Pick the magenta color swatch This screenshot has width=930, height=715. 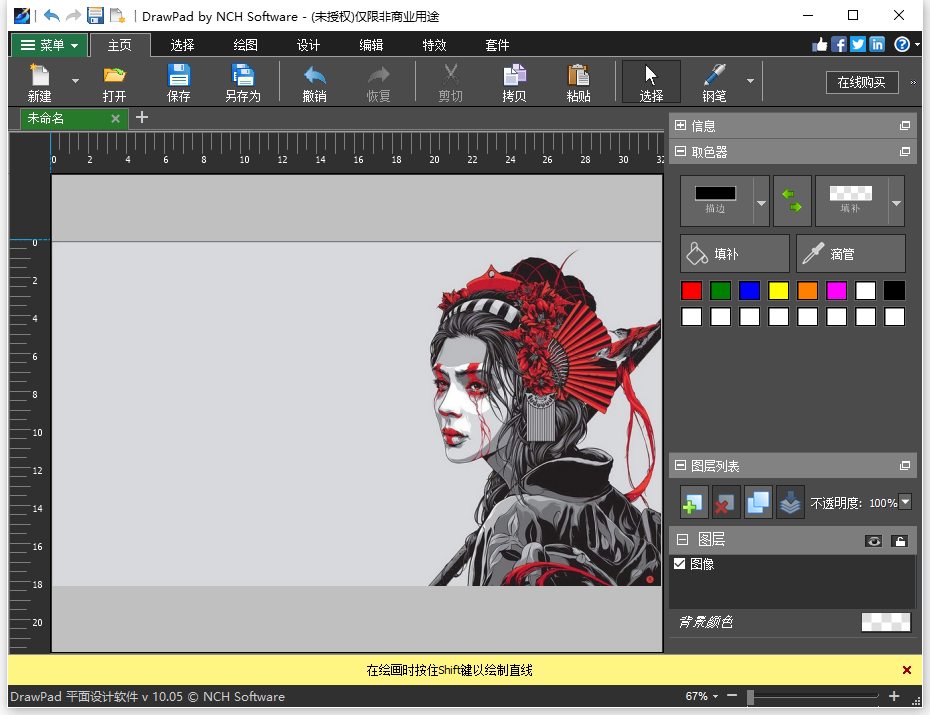836,291
